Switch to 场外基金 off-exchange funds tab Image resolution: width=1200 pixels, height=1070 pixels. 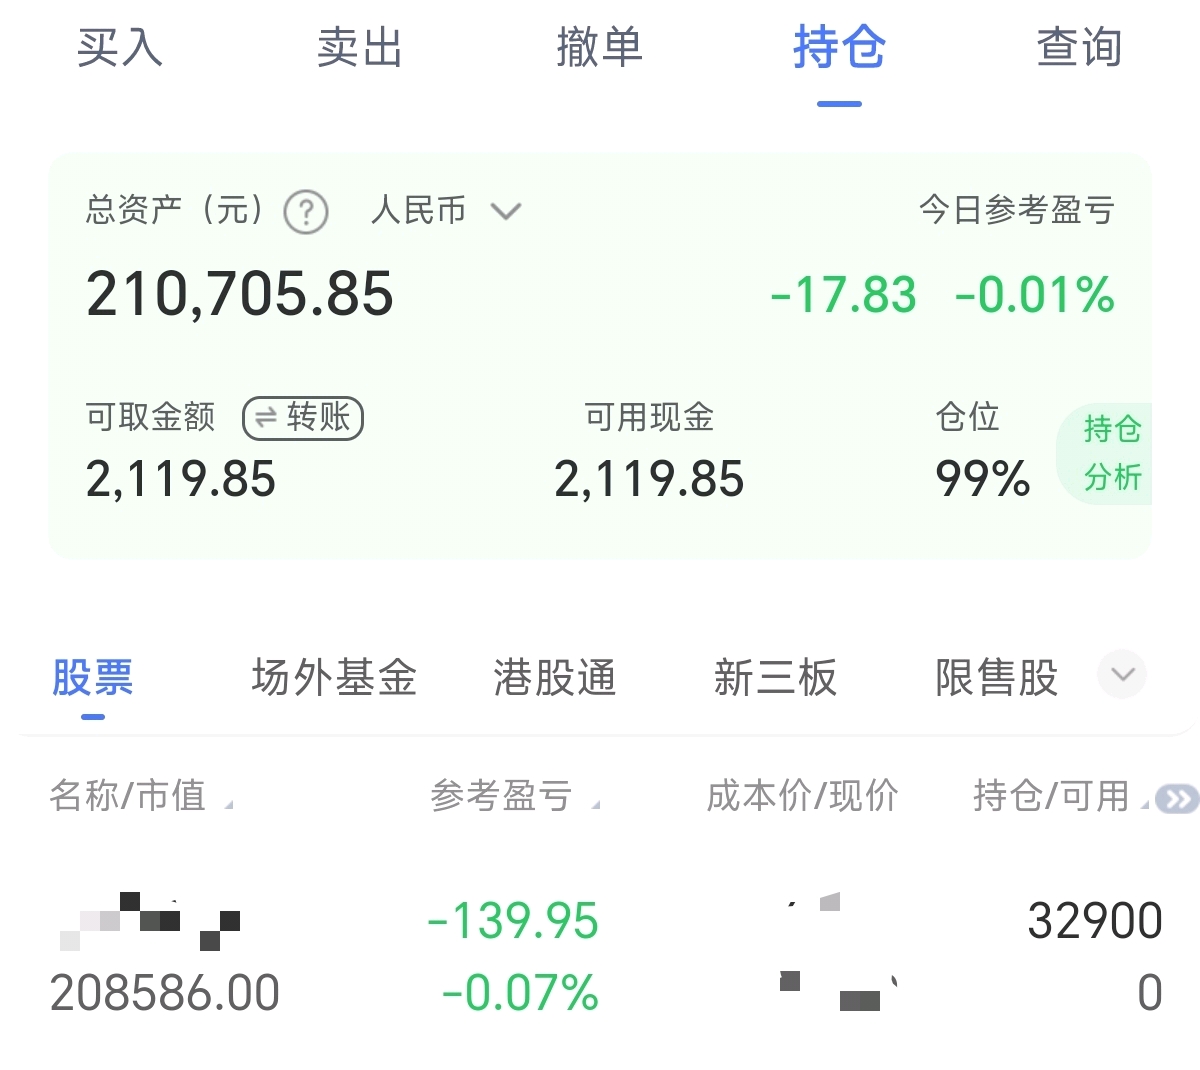334,678
